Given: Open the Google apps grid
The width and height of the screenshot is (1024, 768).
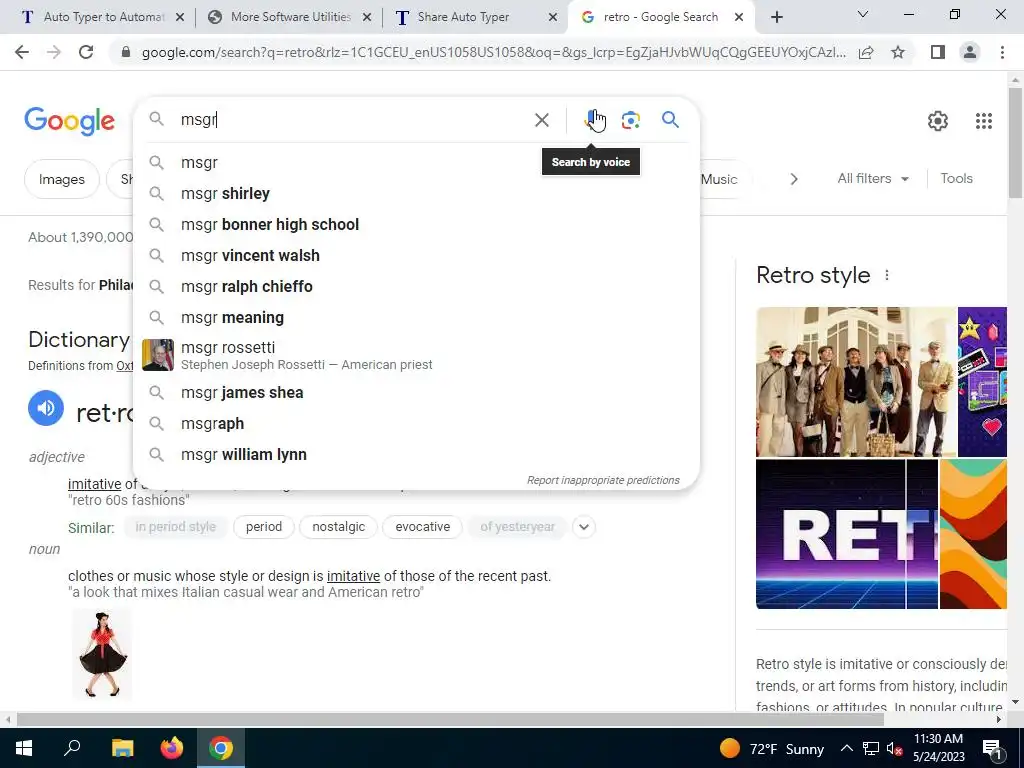Looking at the screenshot, I should [x=984, y=121].
